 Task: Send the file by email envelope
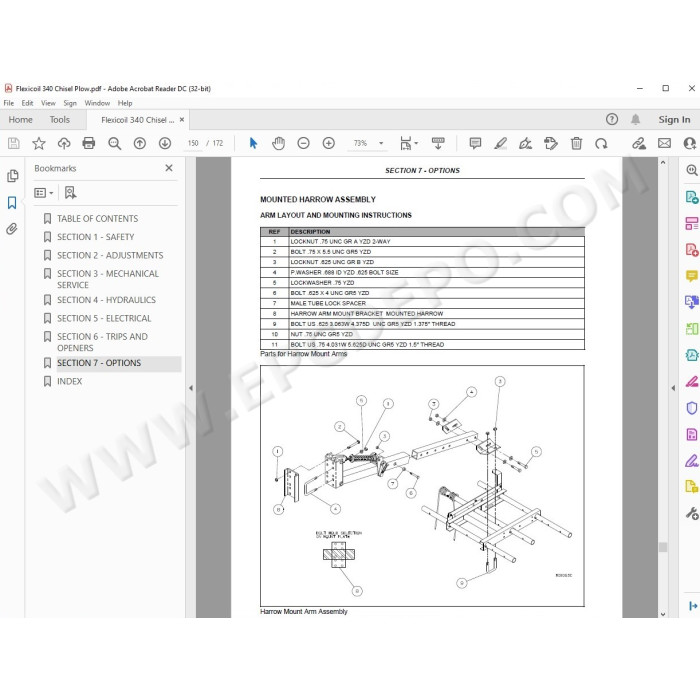pyautogui.click(x=664, y=143)
